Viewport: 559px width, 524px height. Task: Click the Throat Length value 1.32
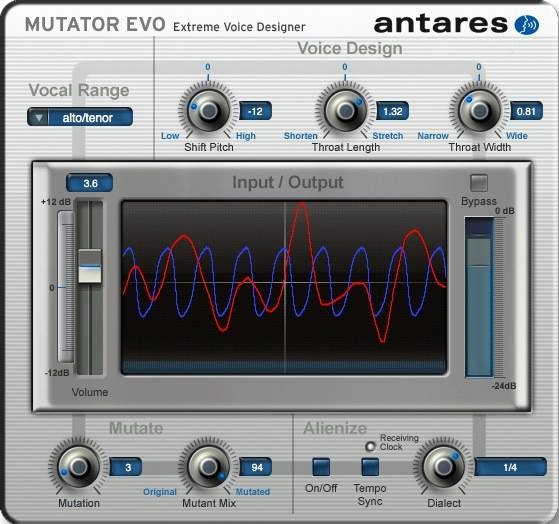pyautogui.click(x=393, y=112)
